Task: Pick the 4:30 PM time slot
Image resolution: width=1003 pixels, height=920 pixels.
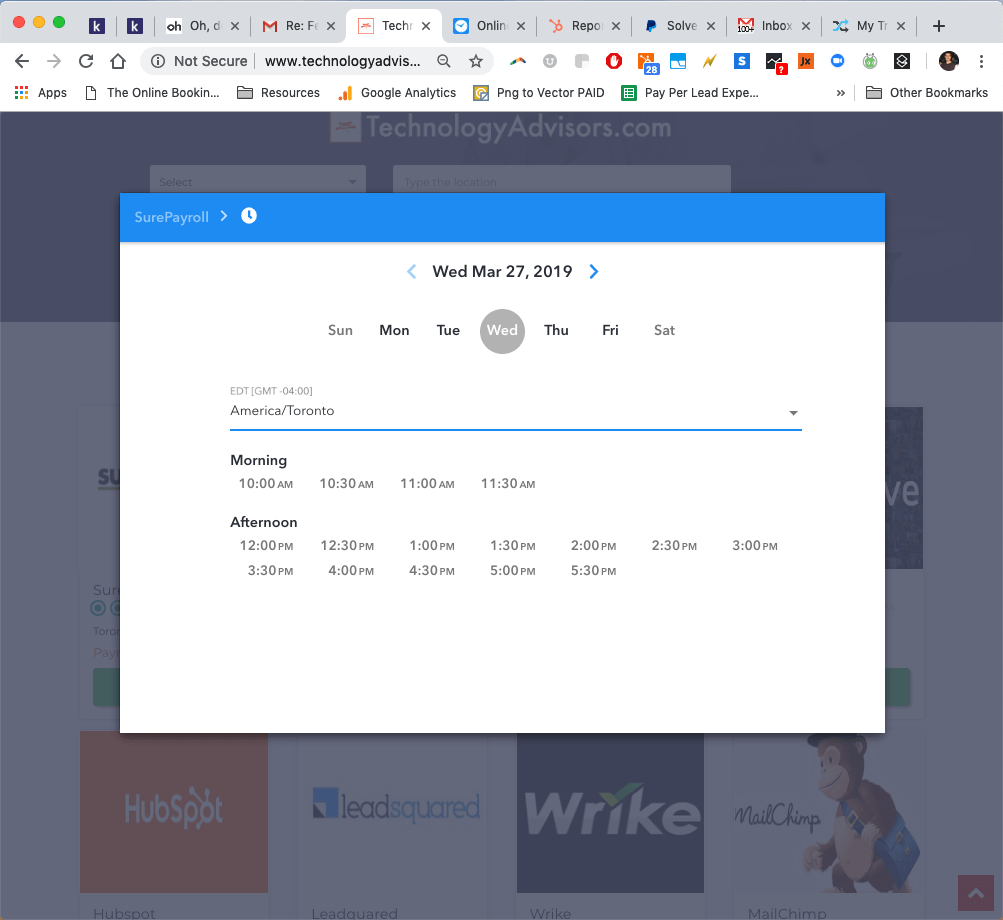Action: [432, 571]
